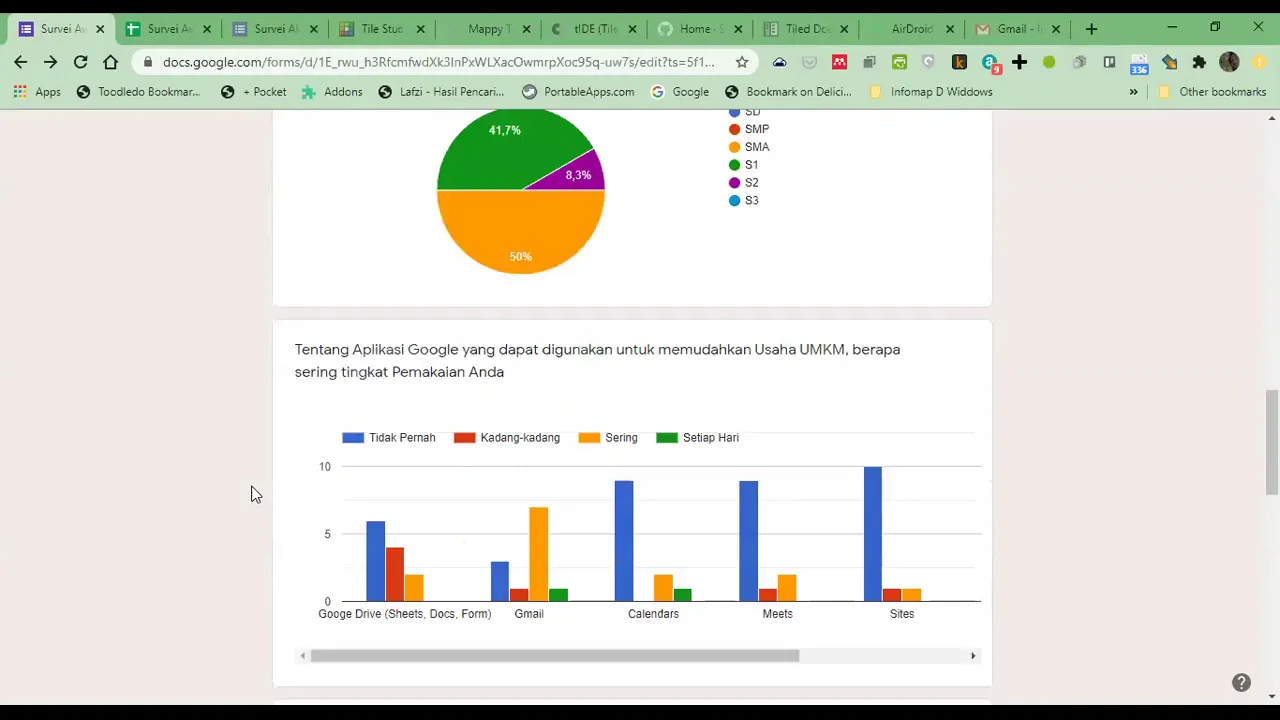Expand the 'Infomap D Widdows' bookmark folder
Image resolution: width=1280 pixels, height=720 pixels.
tap(930, 92)
